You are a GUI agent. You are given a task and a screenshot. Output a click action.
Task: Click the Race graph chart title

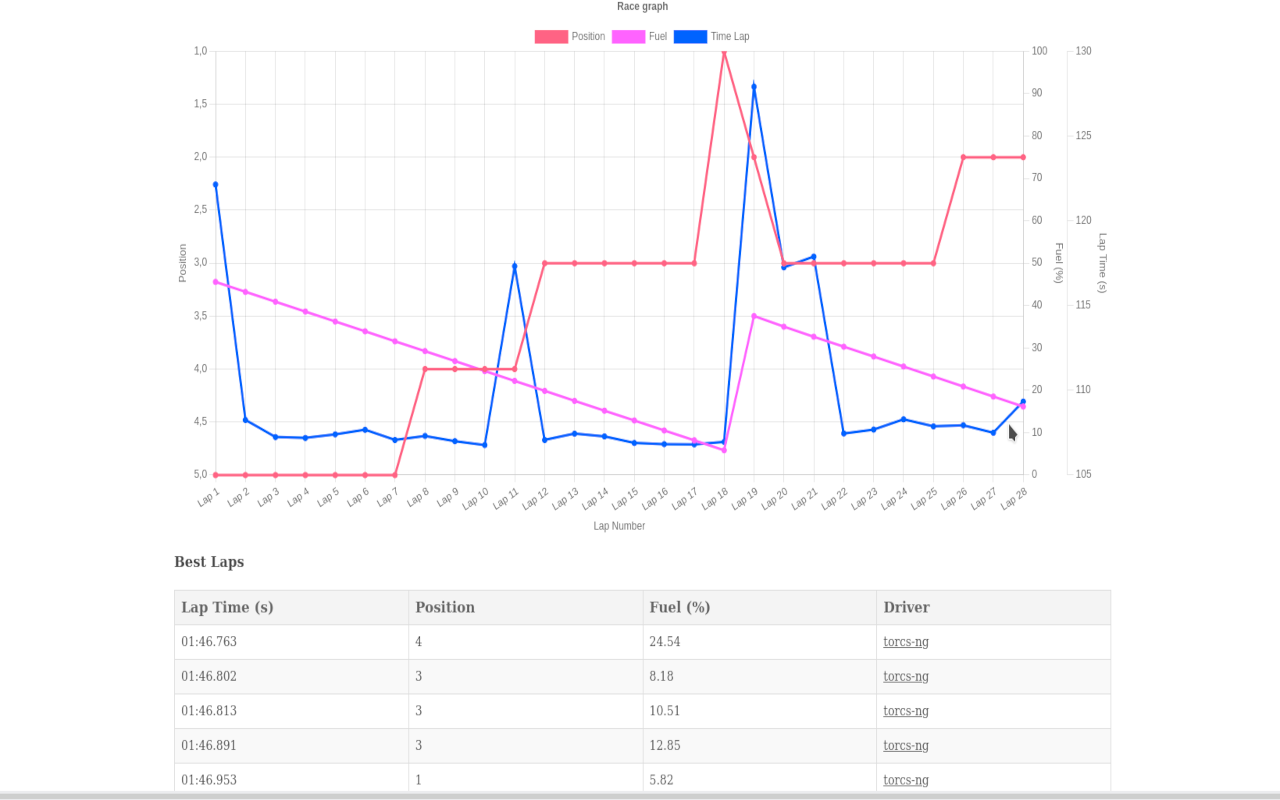642,6
